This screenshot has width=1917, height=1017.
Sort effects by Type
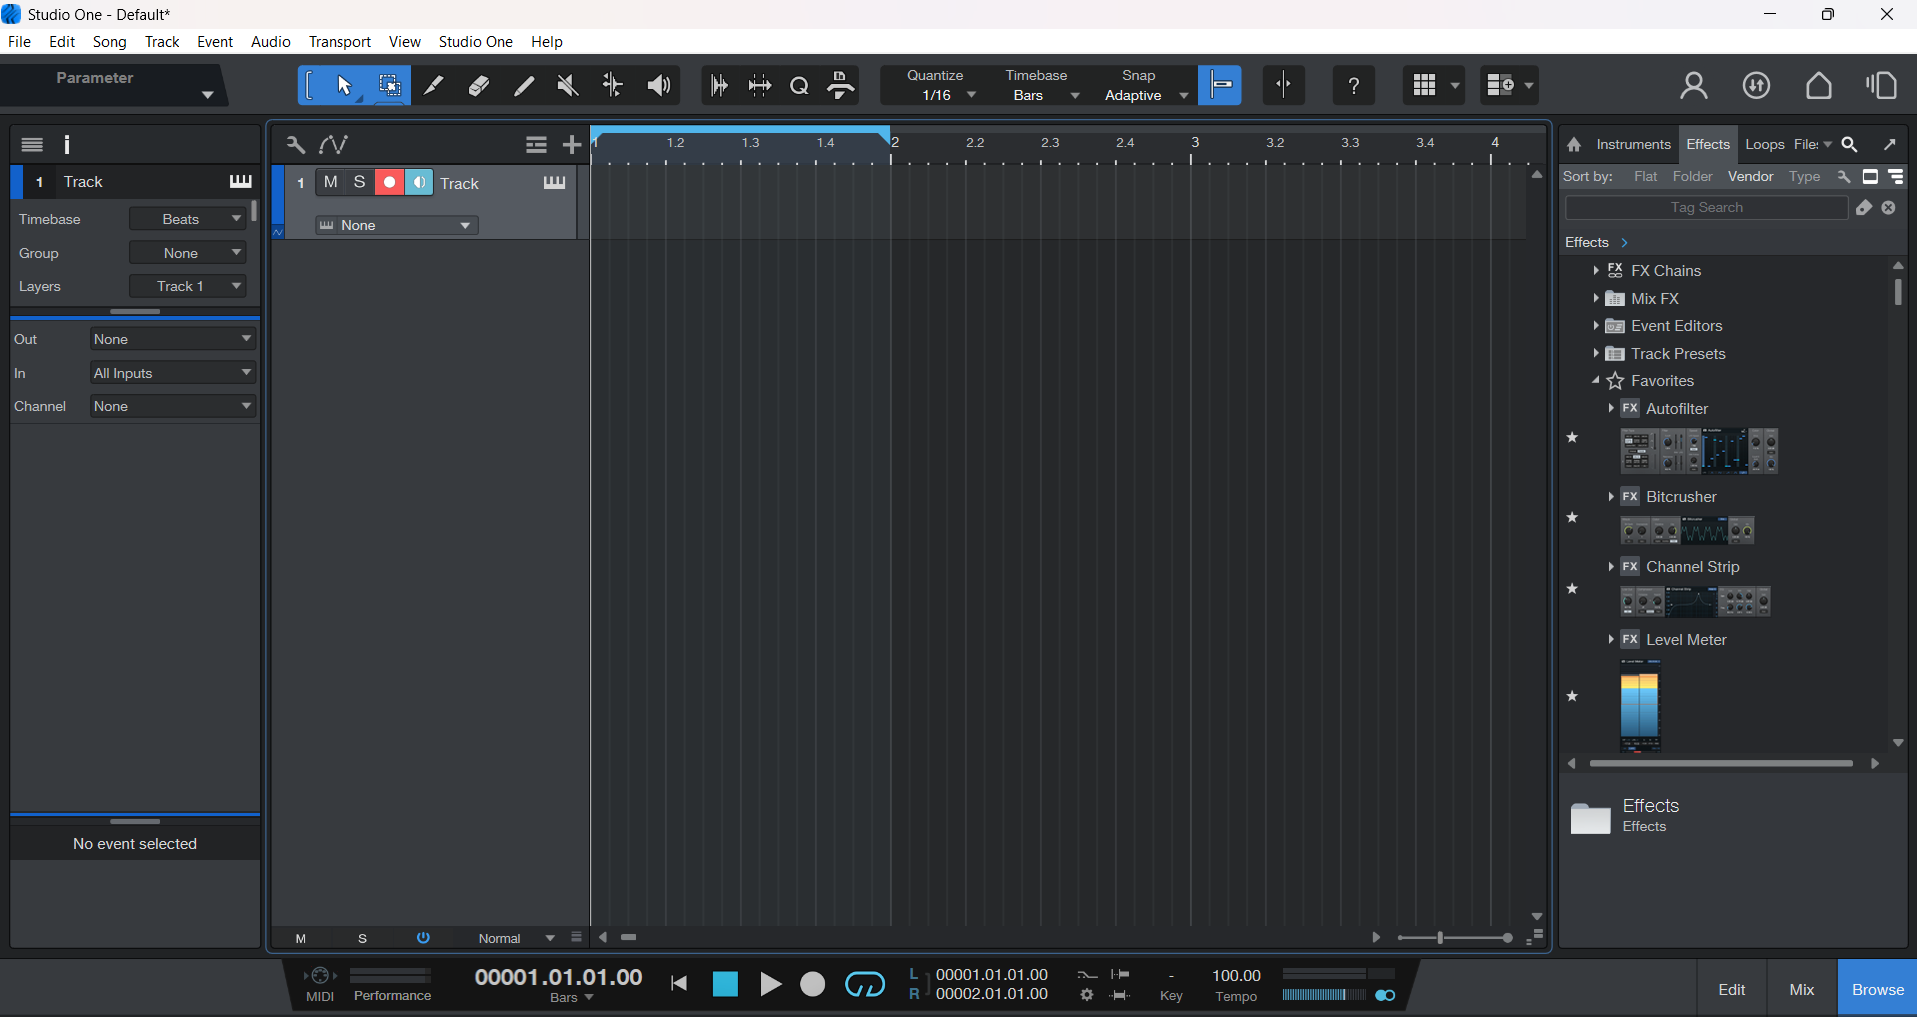pos(1804,177)
